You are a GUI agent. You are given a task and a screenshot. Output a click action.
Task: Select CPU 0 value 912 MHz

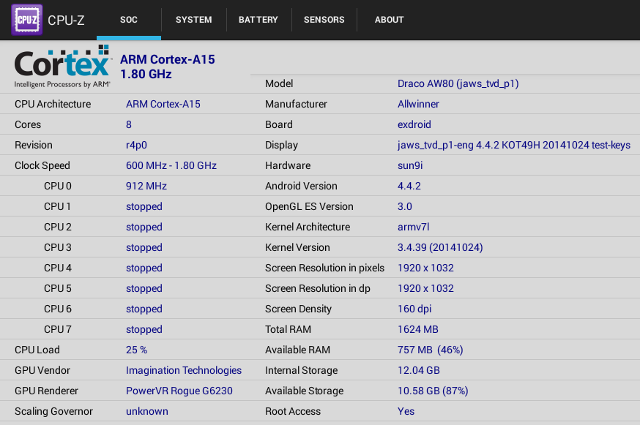pyautogui.click(x=146, y=186)
